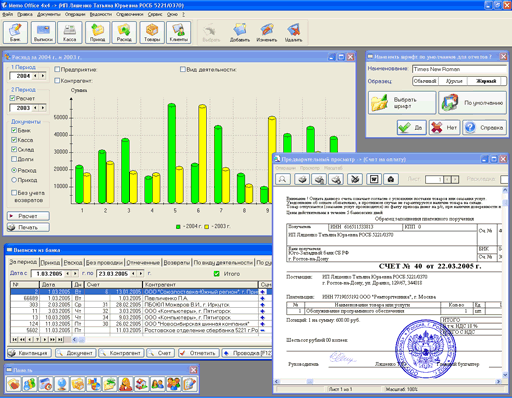Decrease the 2004 period year with left arrow
512x398 pixels.
[x=35, y=76]
